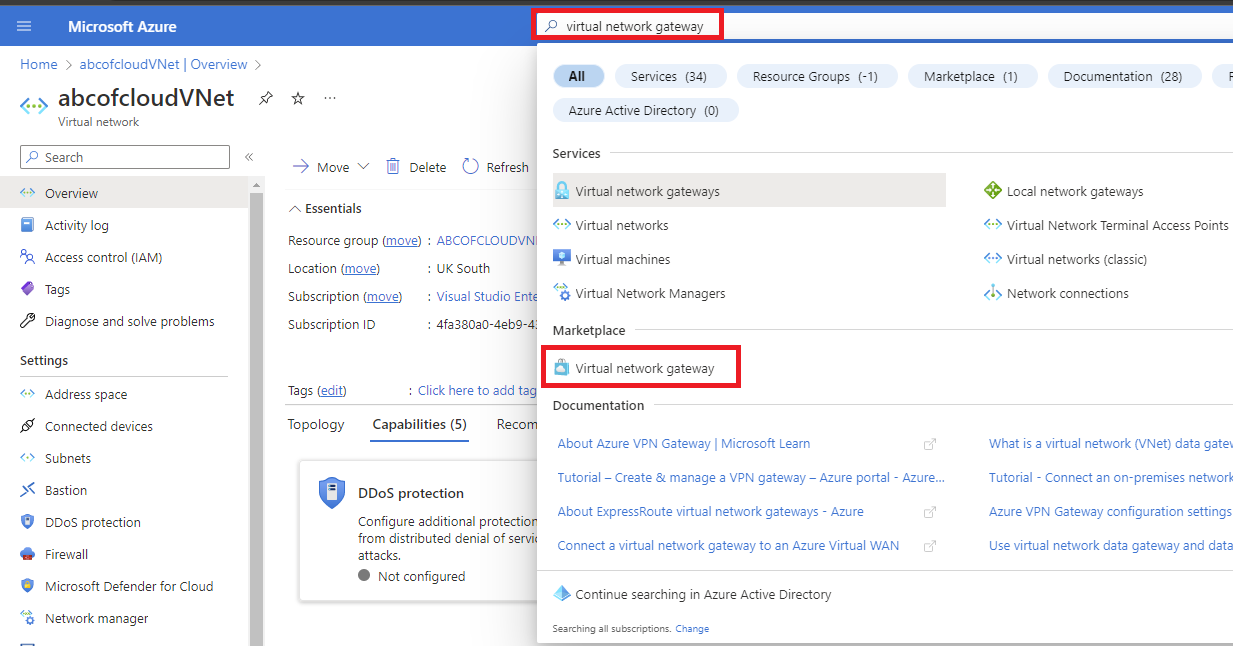Select Marketplace Virtual network gateway result
The image size is (1233, 646).
[x=644, y=368]
